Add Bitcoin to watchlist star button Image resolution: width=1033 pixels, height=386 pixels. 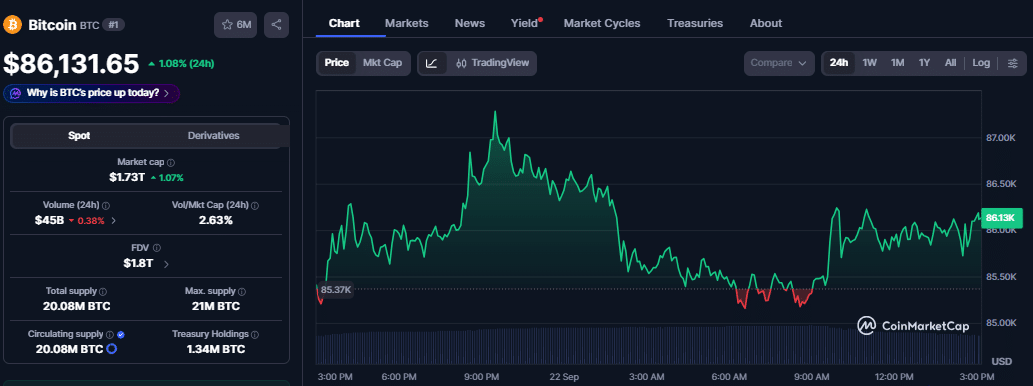[x=236, y=25]
